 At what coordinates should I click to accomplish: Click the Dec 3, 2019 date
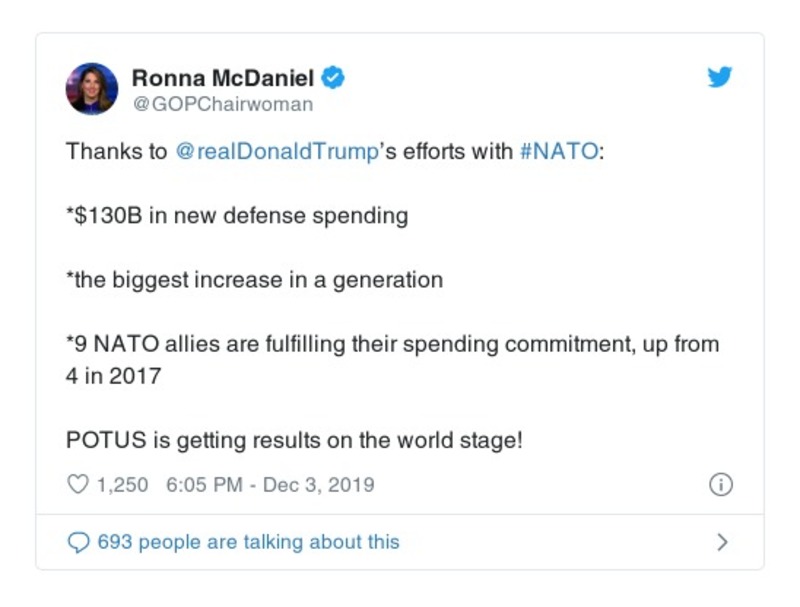[320, 485]
